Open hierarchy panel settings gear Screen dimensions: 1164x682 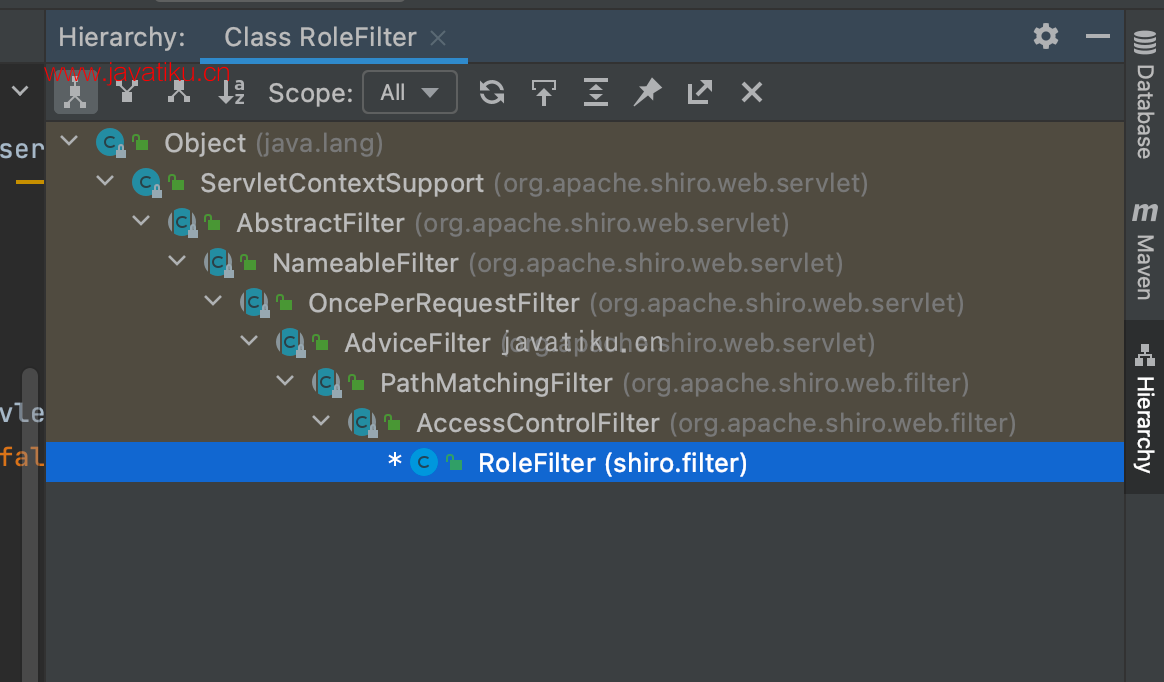point(1046,37)
